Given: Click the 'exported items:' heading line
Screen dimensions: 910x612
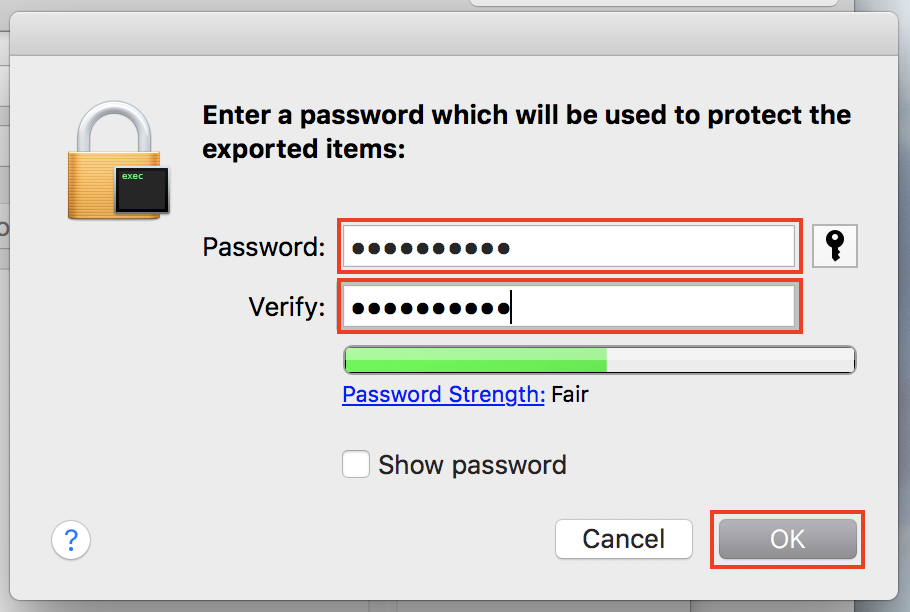Looking at the screenshot, I should pos(305,150).
